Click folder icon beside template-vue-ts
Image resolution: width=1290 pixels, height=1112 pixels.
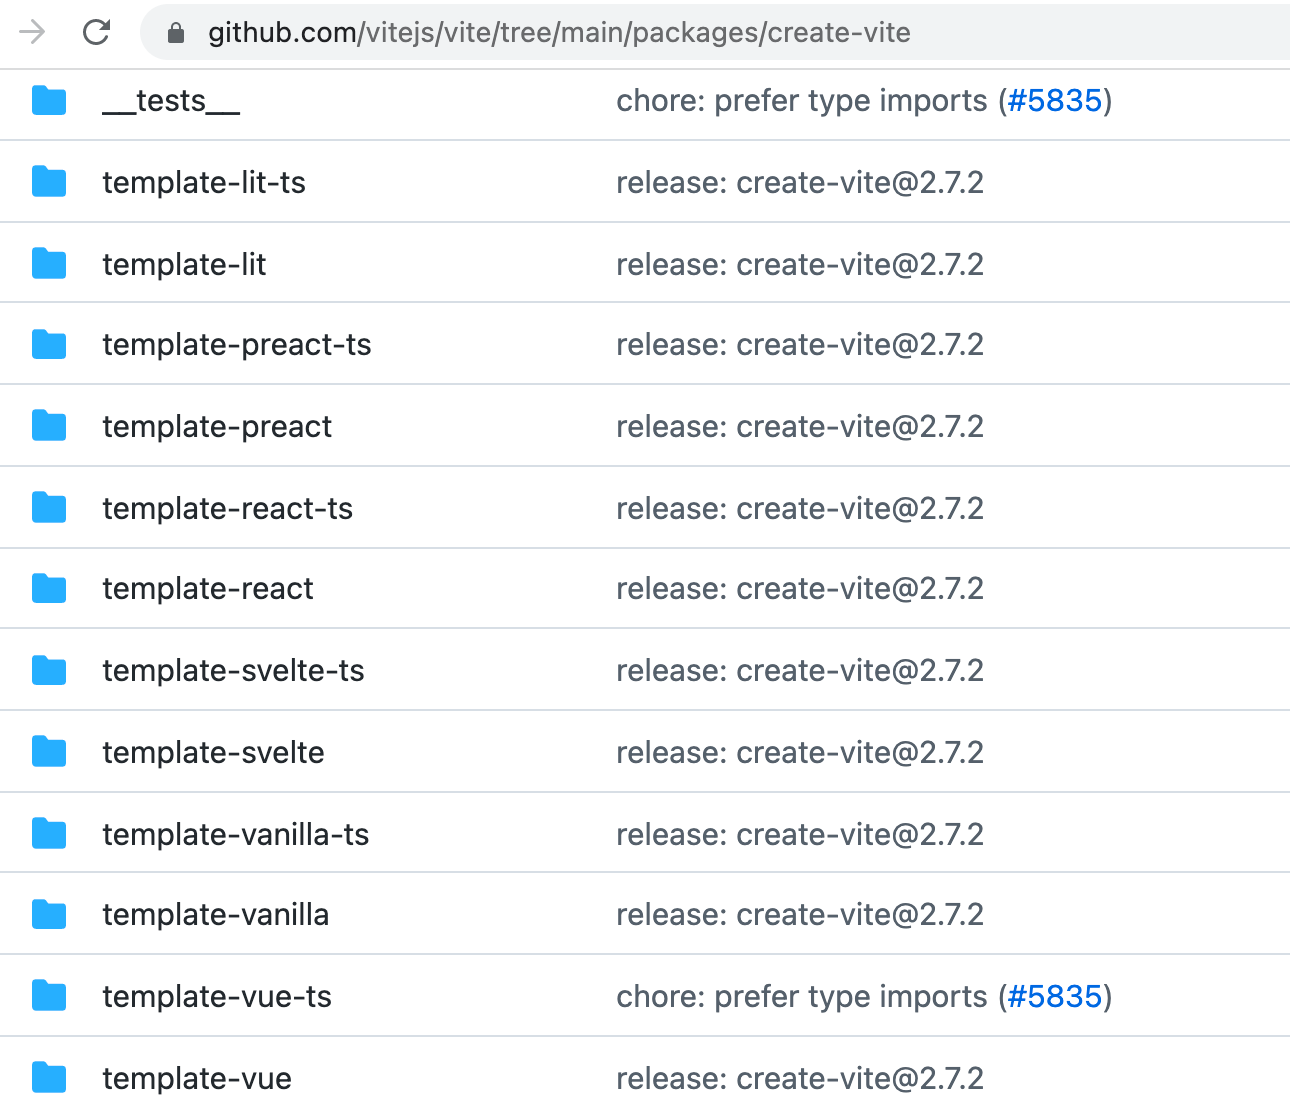click(49, 997)
